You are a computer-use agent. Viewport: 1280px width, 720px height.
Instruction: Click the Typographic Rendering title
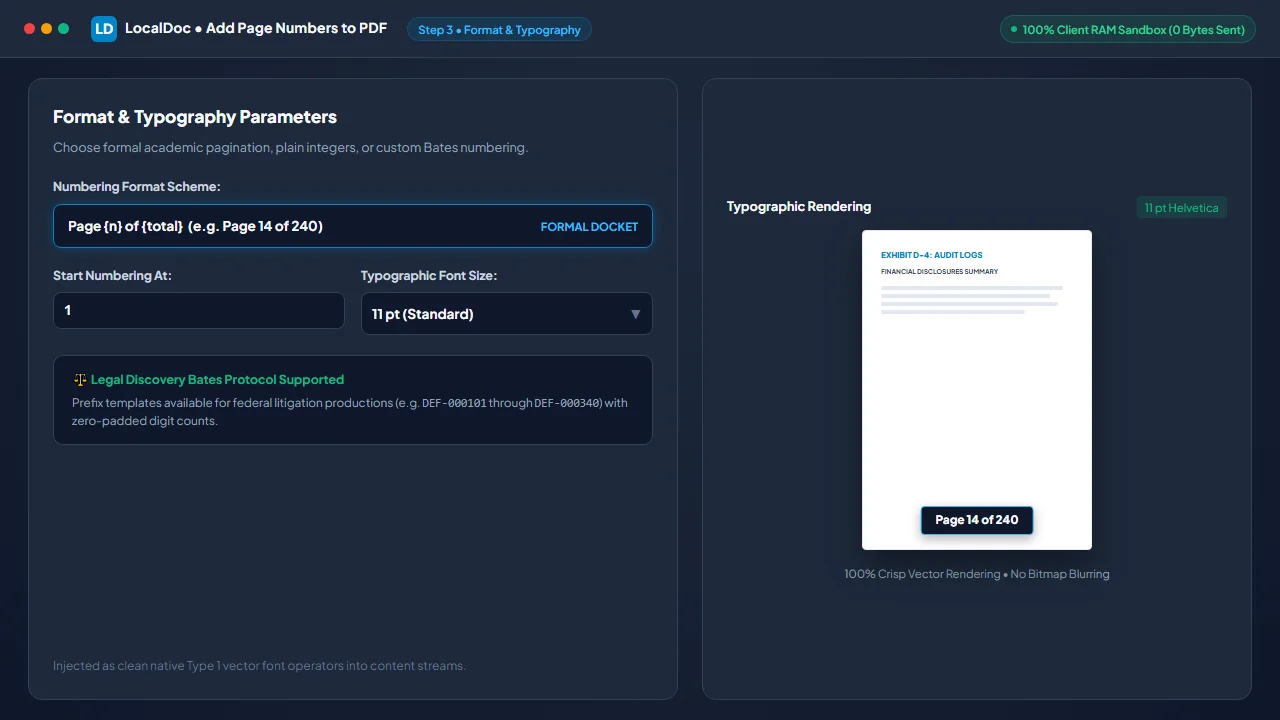click(799, 207)
